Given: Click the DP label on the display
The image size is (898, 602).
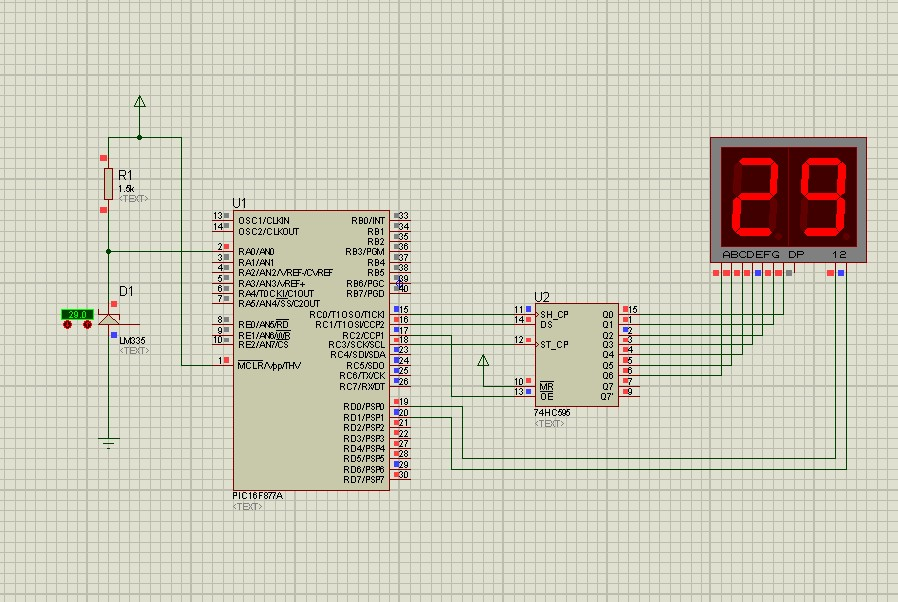Looking at the screenshot, I should point(797,254).
